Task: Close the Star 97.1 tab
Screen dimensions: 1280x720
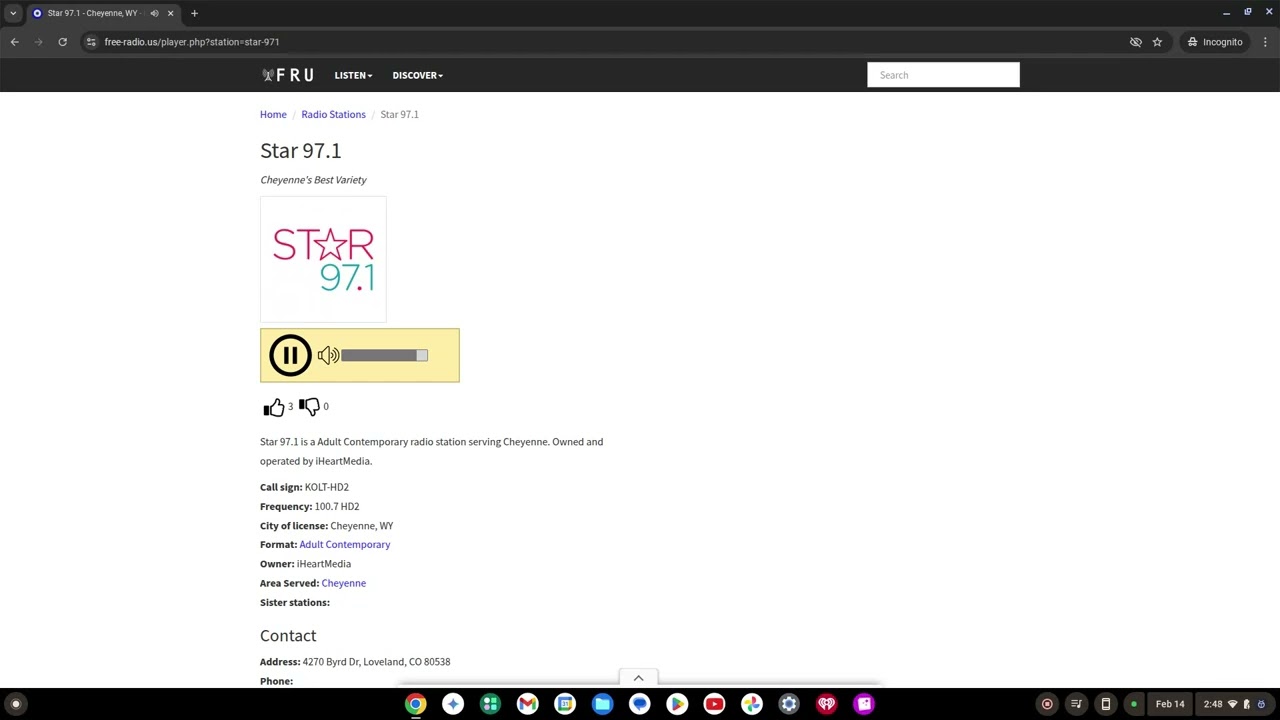Action: pos(170,13)
